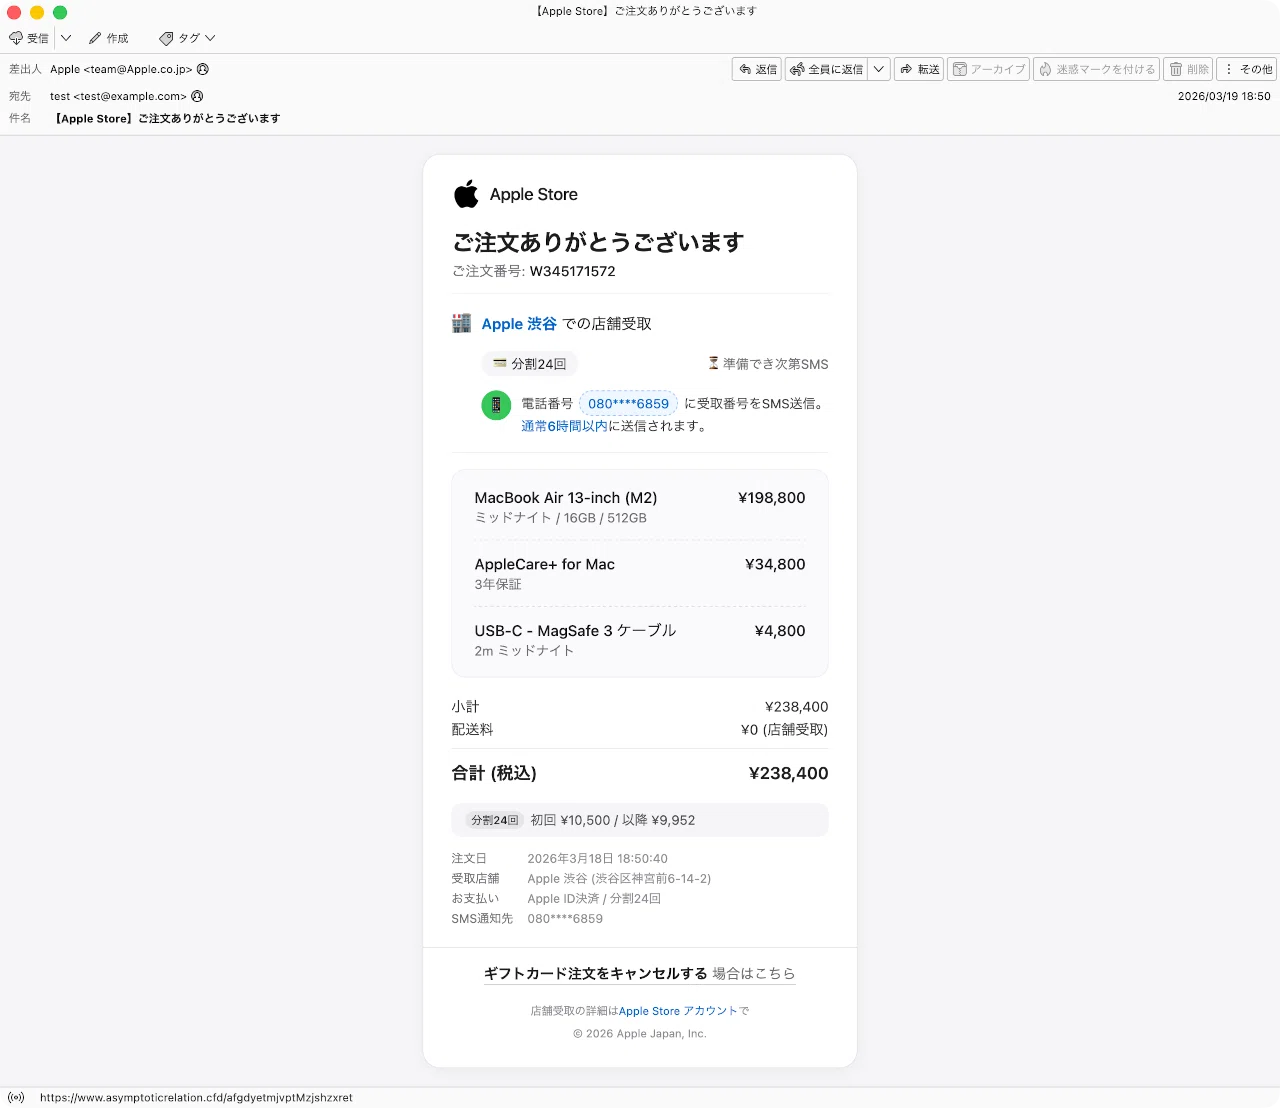Click 準備でき次第SMS status text
The image size is (1280, 1108).
[768, 364]
